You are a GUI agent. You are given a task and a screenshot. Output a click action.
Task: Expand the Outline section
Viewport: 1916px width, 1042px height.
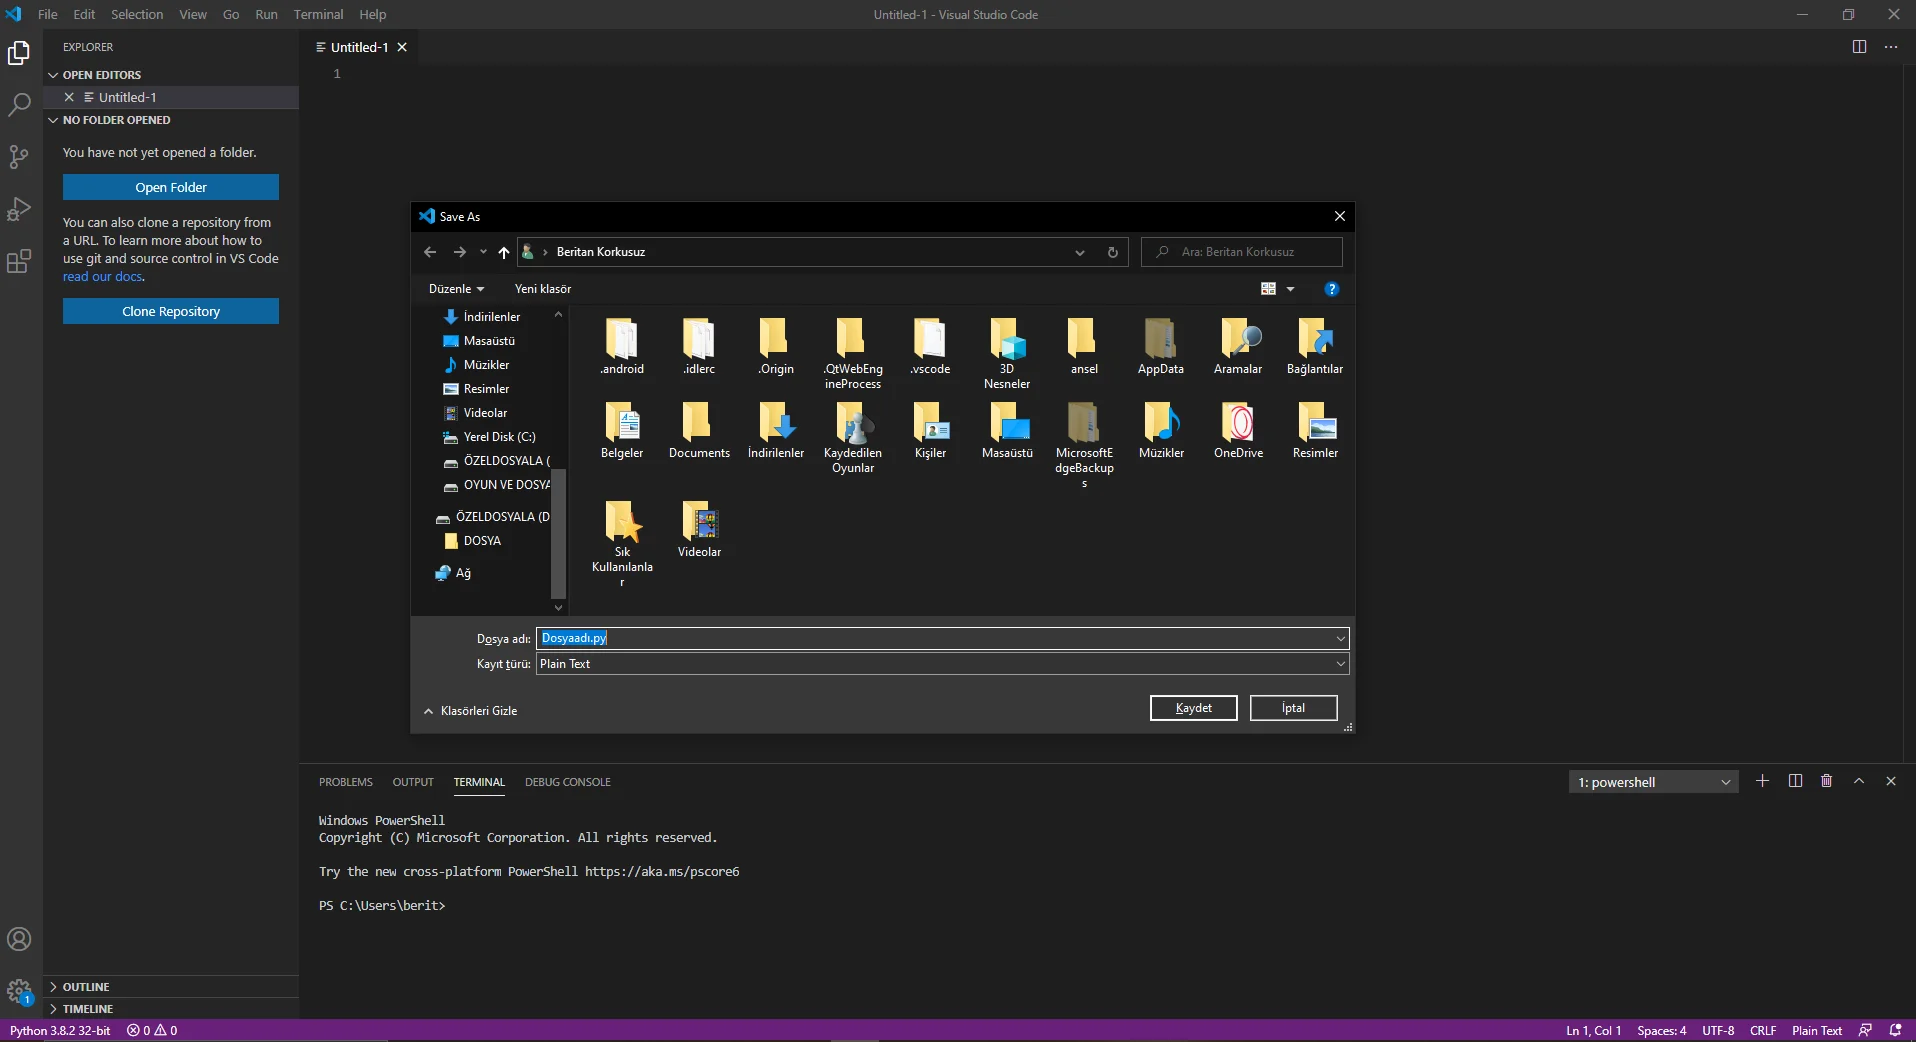pos(85,987)
